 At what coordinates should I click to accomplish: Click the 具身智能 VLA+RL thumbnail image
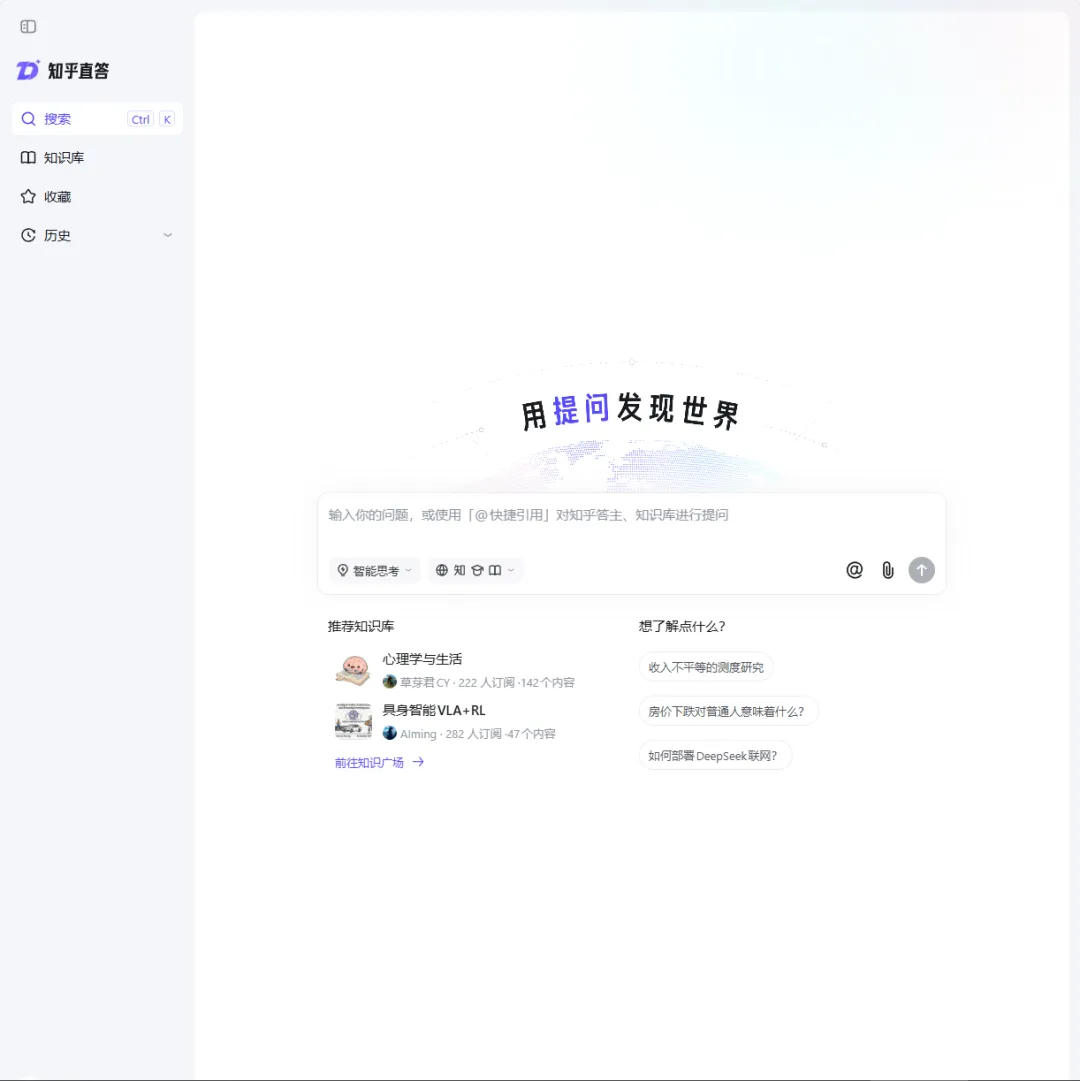353,721
